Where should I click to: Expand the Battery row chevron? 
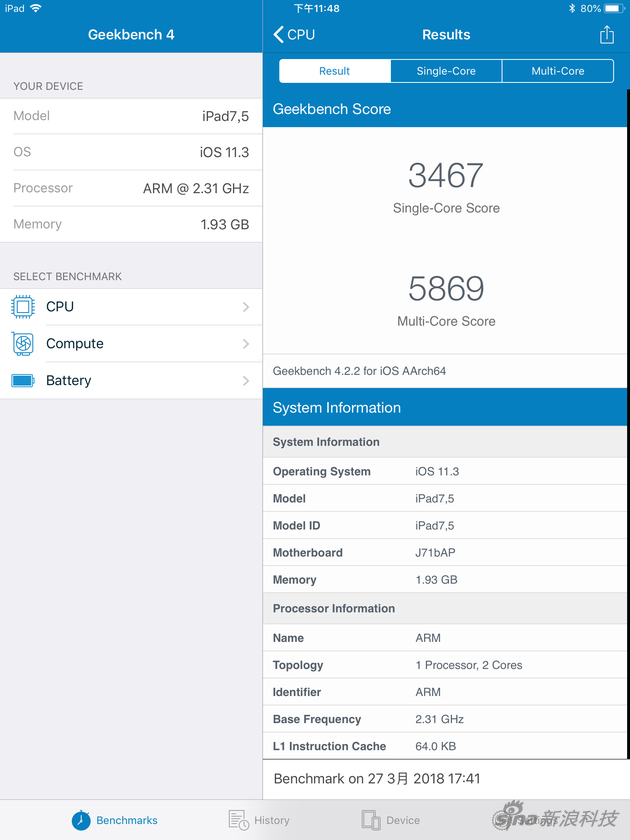click(246, 381)
